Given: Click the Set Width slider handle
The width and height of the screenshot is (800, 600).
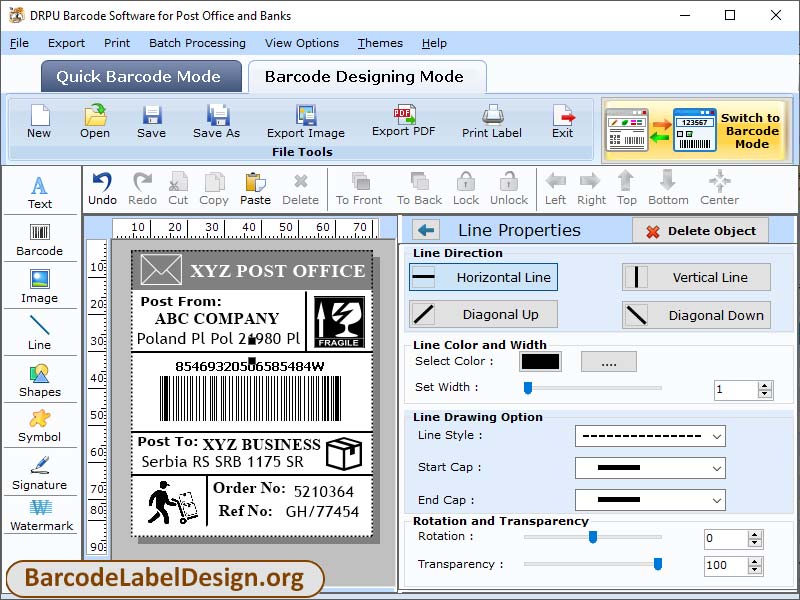Looking at the screenshot, I should tap(528, 388).
